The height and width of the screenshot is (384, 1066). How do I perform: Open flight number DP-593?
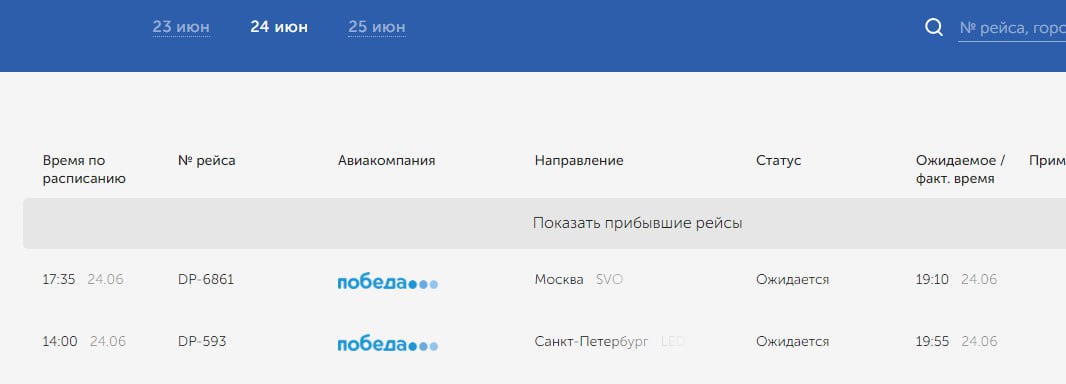(202, 341)
